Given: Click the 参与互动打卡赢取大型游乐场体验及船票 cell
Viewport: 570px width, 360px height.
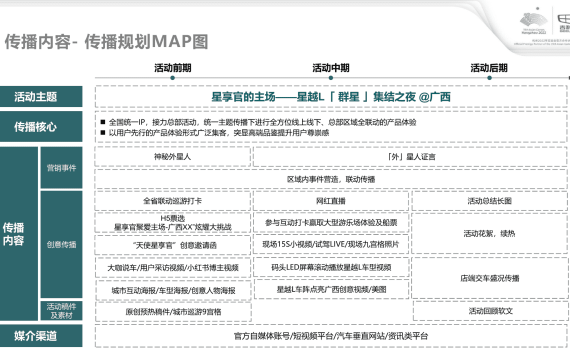Looking at the screenshot, I should 331,223.
